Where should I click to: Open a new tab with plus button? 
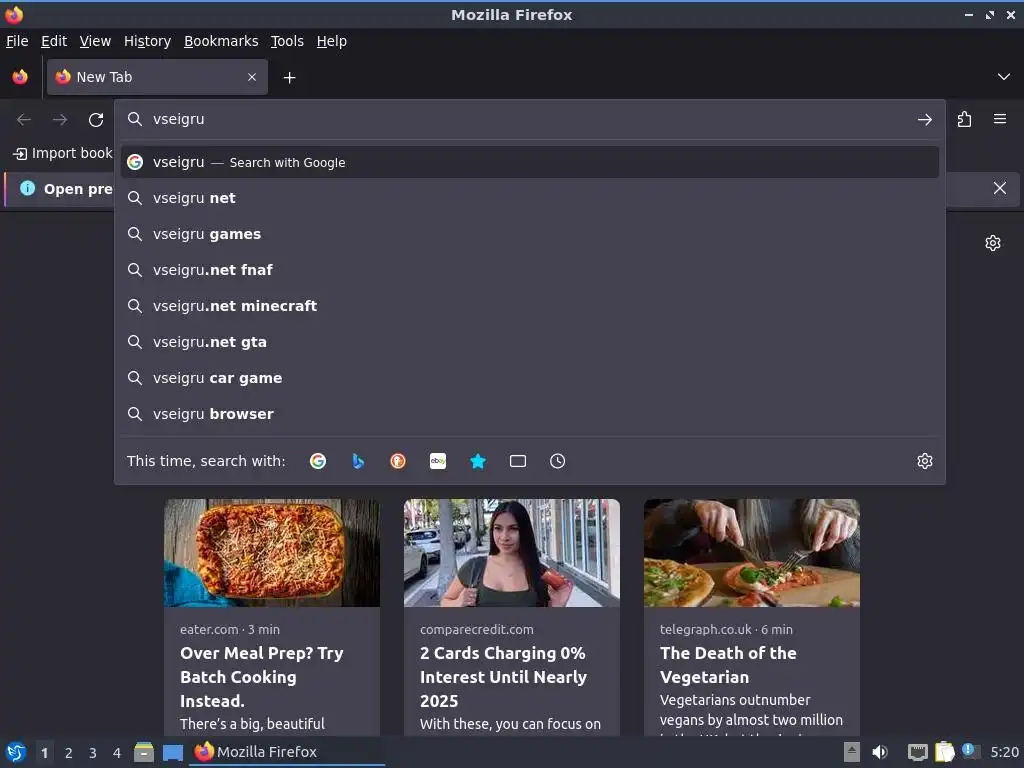[289, 78]
